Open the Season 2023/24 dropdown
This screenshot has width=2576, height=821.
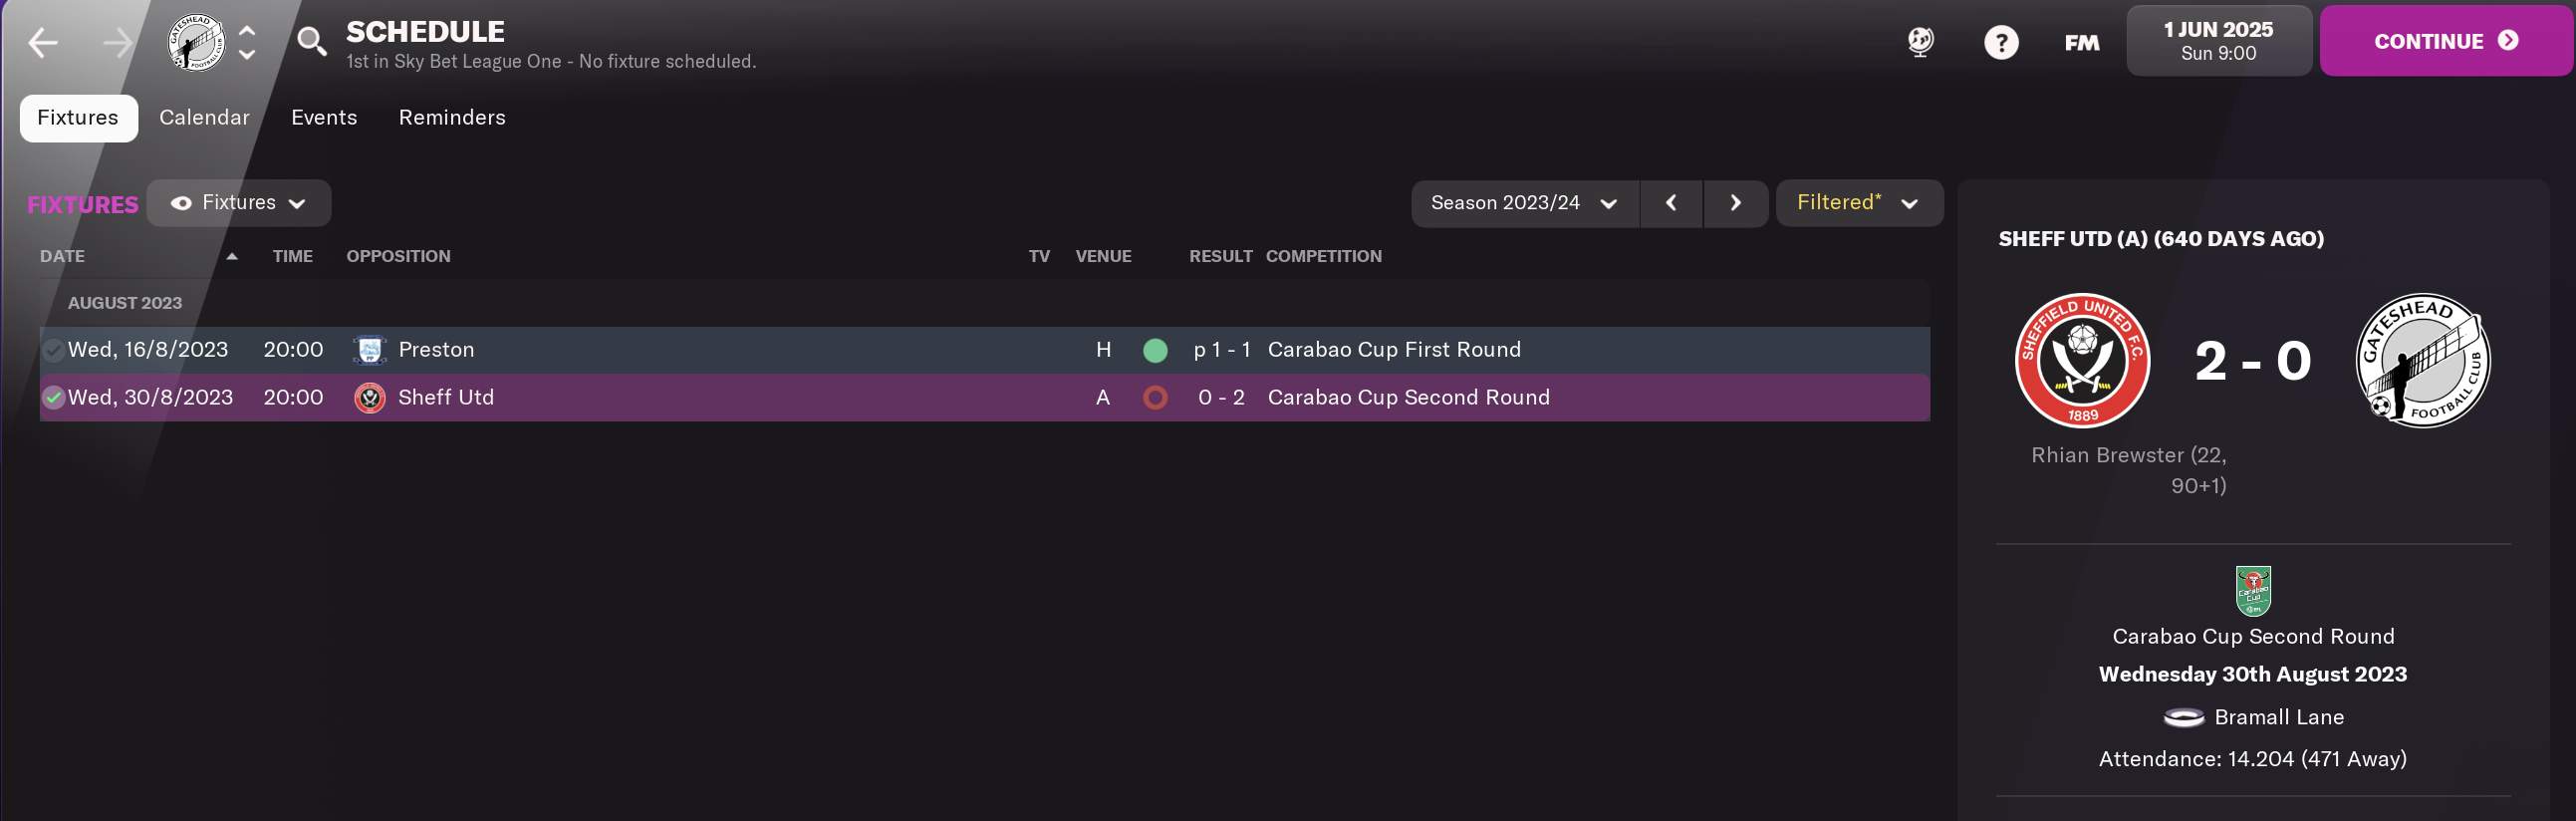point(1524,203)
